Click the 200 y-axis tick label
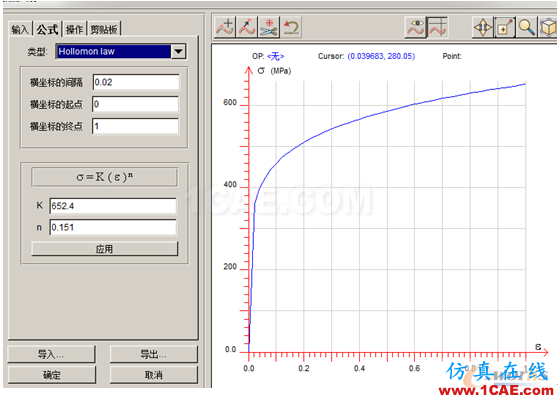 click(x=230, y=267)
